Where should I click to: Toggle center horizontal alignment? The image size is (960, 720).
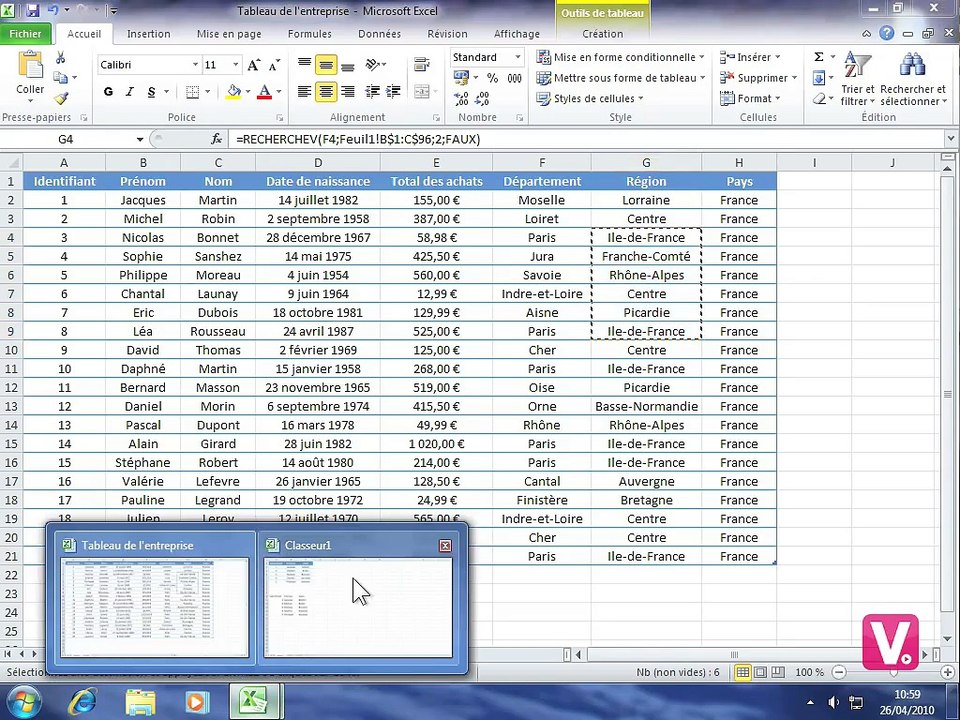click(x=326, y=92)
